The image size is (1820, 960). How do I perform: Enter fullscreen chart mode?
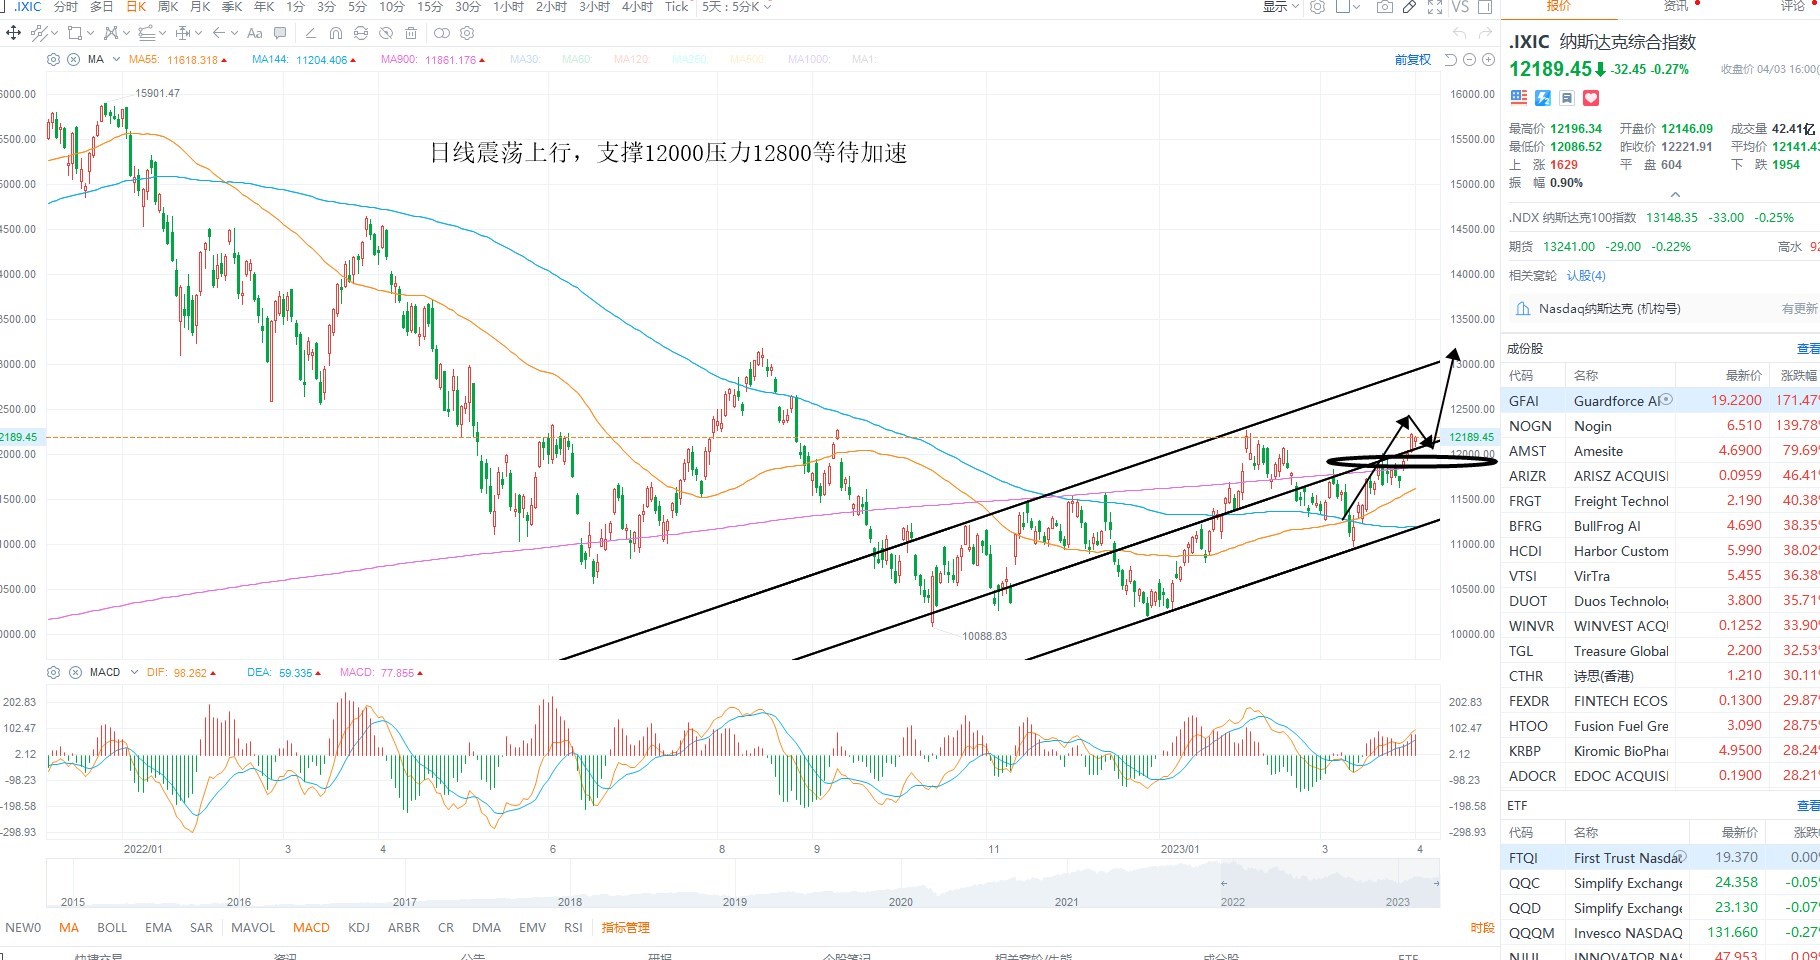pyautogui.click(x=1434, y=7)
